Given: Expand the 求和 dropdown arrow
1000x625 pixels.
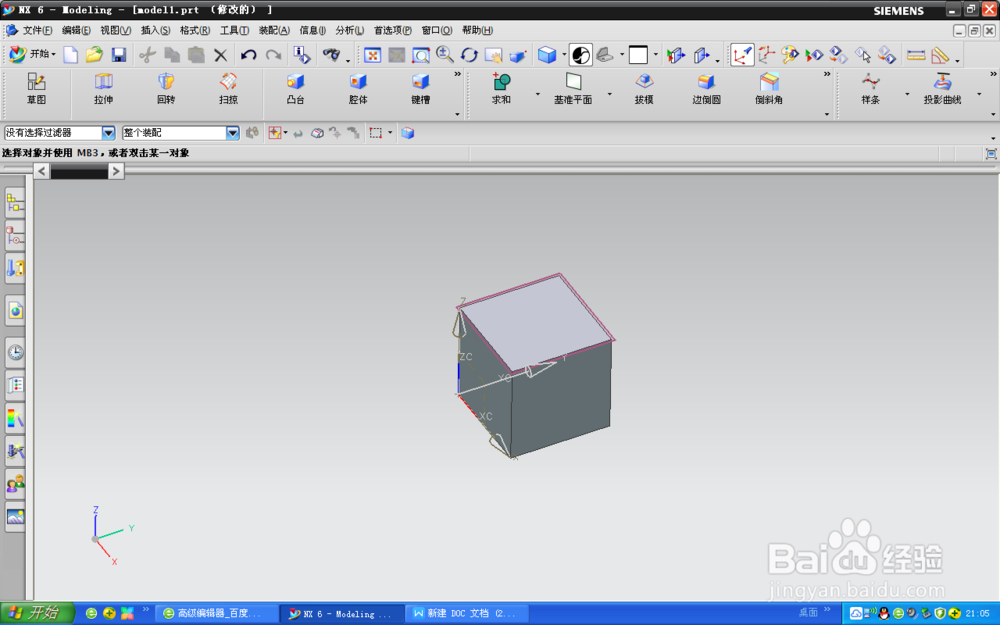Looking at the screenshot, I should (538, 94).
